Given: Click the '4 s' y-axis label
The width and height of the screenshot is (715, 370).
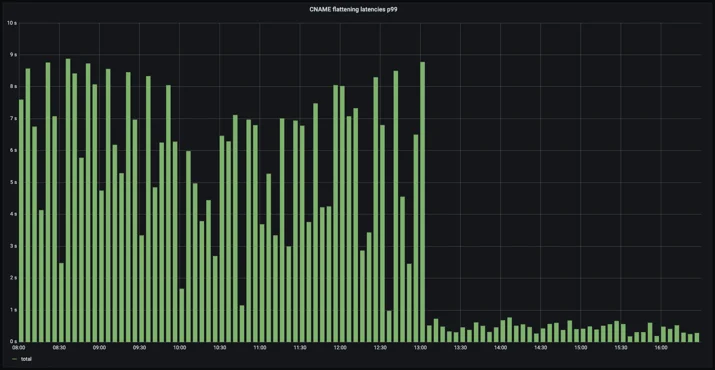Looking at the screenshot, I should point(14,214).
